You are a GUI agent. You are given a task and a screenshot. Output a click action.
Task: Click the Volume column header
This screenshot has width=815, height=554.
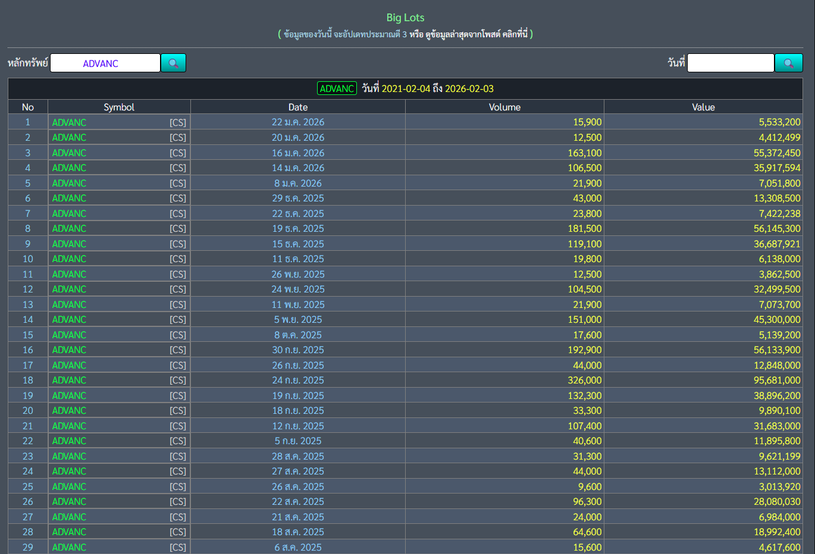pyautogui.click(x=504, y=107)
